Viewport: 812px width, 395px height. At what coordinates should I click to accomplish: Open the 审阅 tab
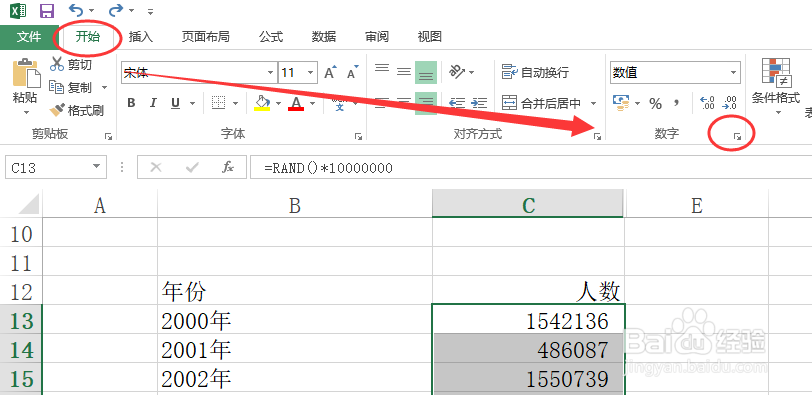click(376, 37)
